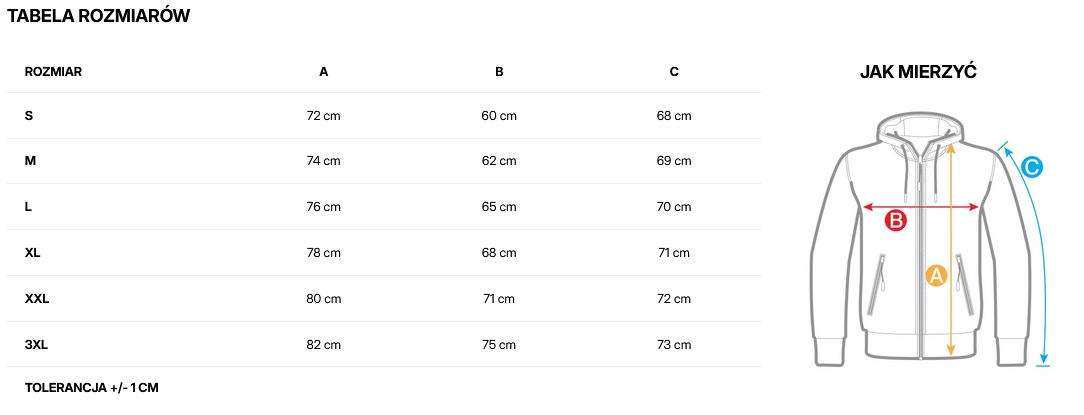Viewport: 1084px width, 415px height.
Task: Click the ROZMIAR column header
Action: 53,72
